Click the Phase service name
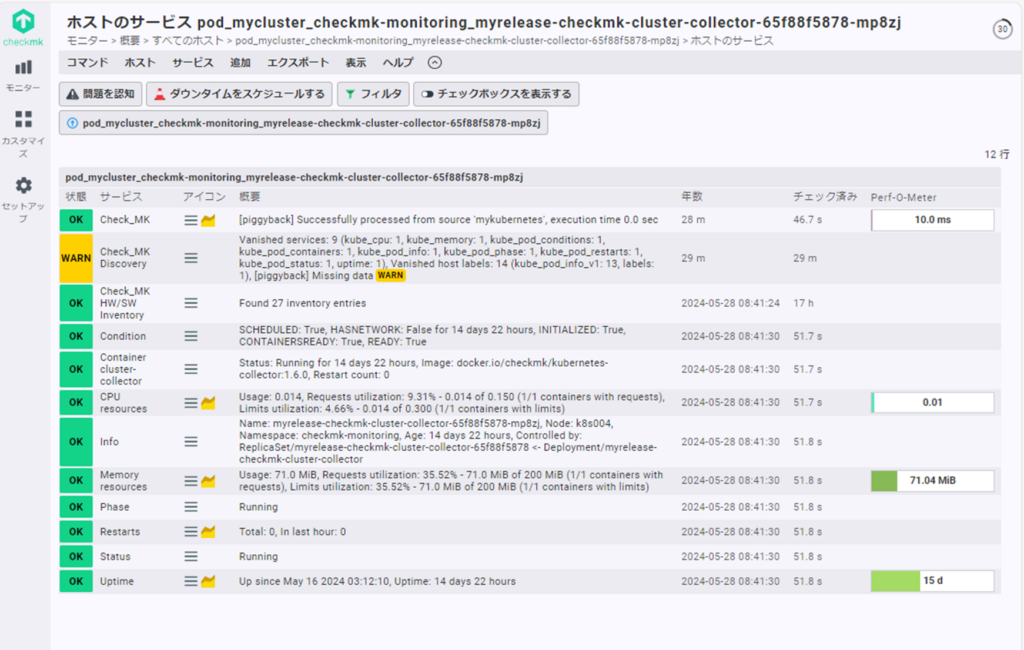This screenshot has height=650, width=1024. pyautogui.click(x=114, y=507)
